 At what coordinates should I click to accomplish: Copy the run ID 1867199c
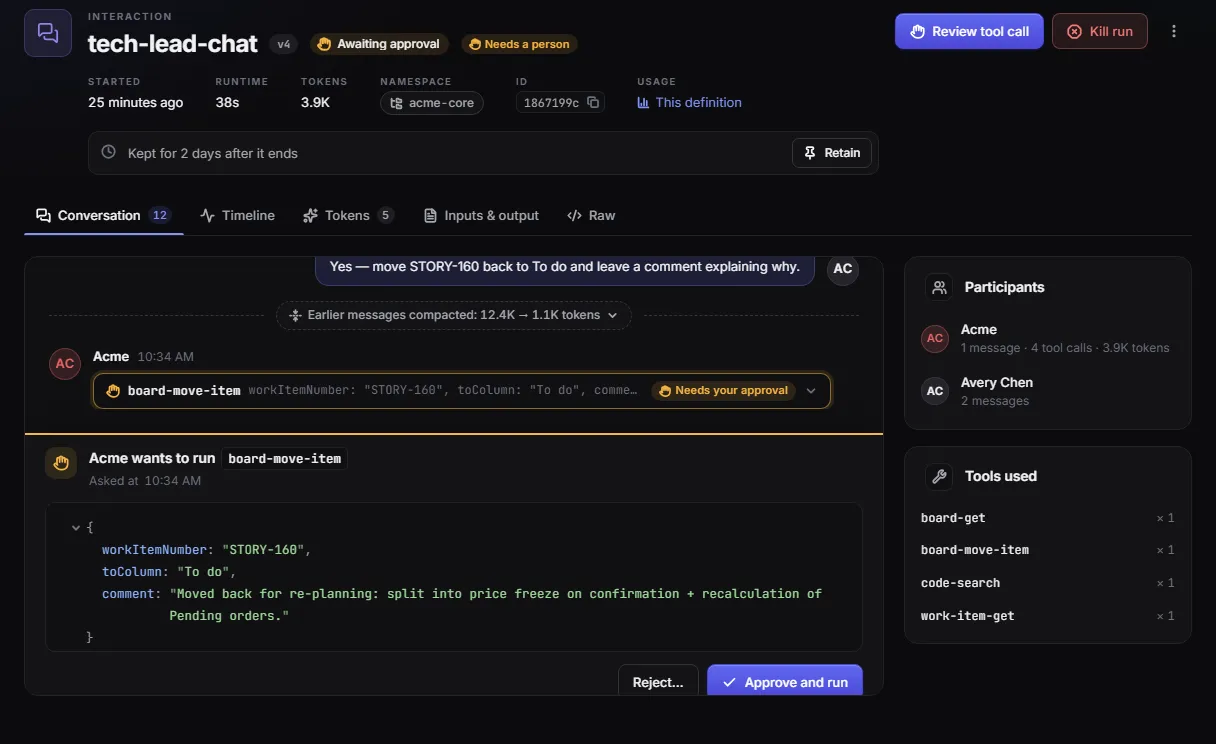pos(593,103)
